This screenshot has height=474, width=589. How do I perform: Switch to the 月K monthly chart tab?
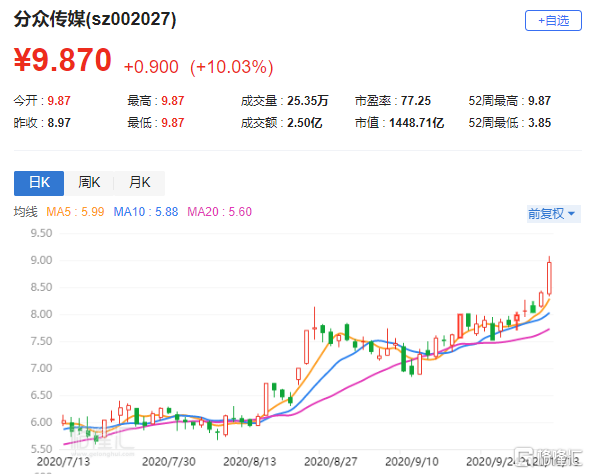pos(139,183)
